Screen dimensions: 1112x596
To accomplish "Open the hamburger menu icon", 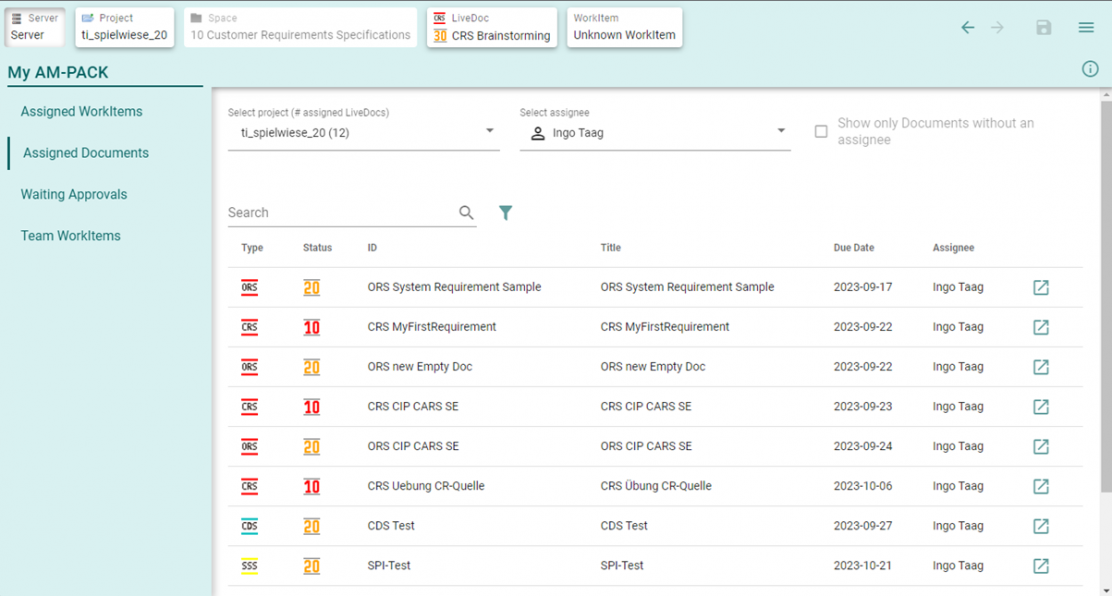I will pyautogui.click(x=1086, y=28).
